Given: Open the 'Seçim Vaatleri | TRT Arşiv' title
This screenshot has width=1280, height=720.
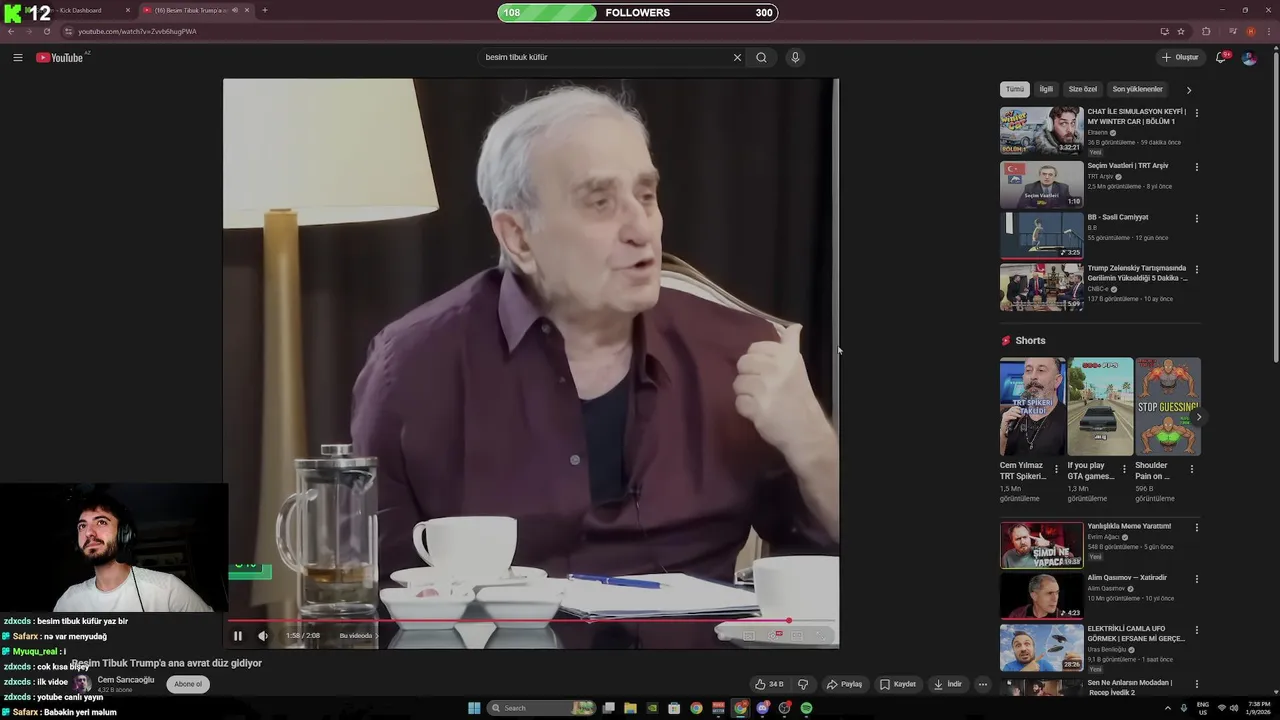Looking at the screenshot, I should [x=1127, y=166].
